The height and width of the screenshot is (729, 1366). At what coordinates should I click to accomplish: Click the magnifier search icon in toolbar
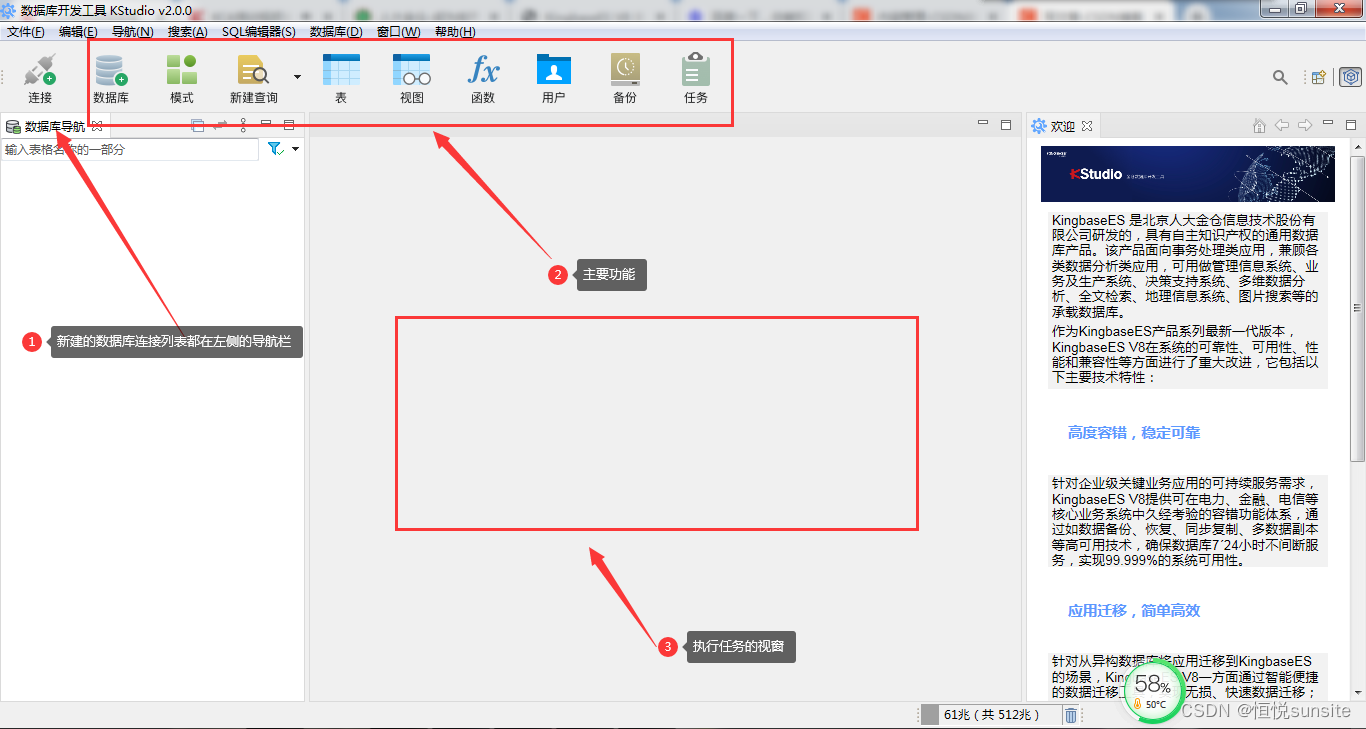[x=1280, y=77]
